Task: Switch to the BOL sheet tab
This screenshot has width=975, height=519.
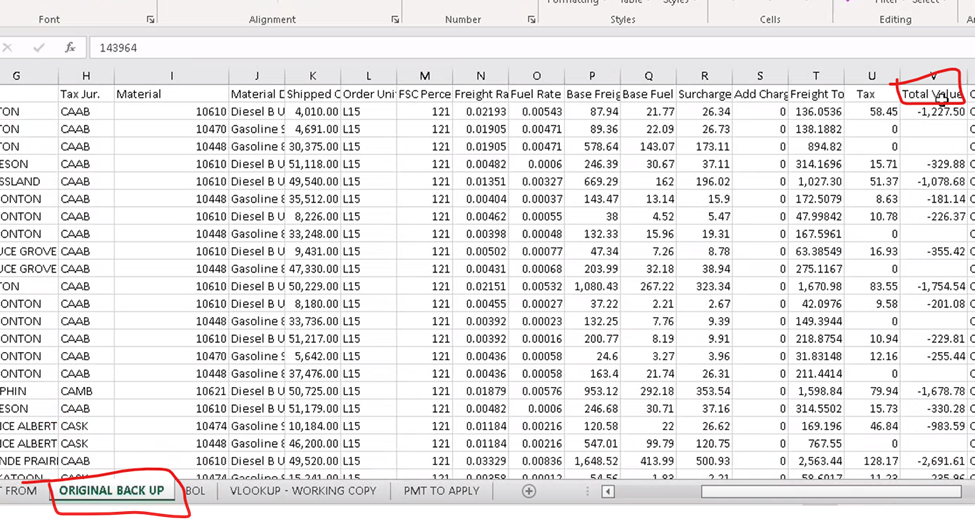Action: [195, 490]
